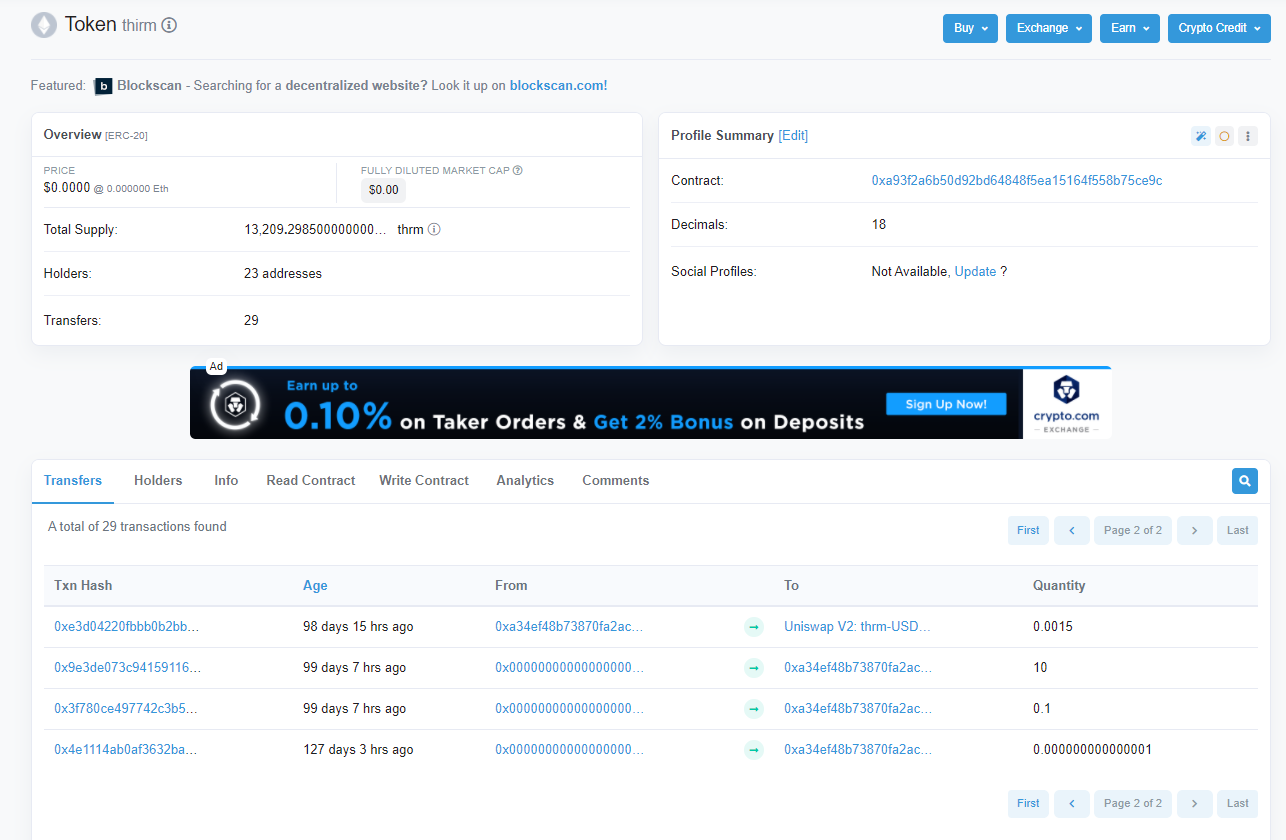This screenshot has width=1286, height=840.
Task: Click the First button below the table
Action: (1028, 803)
